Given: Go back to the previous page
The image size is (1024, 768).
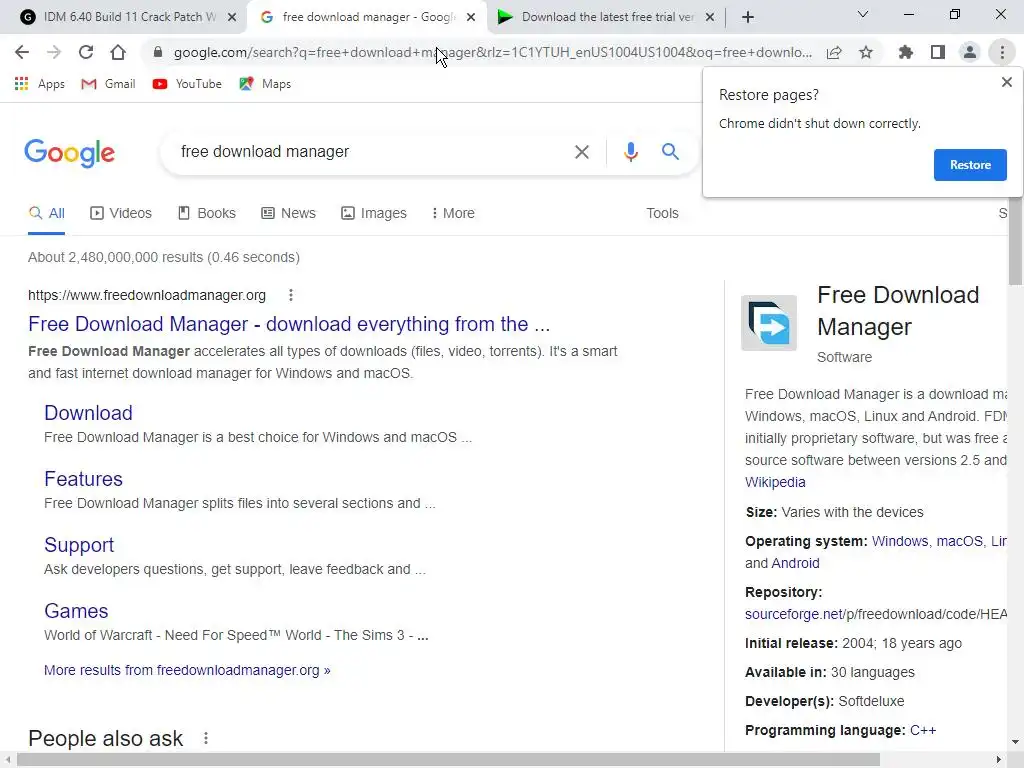Looking at the screenshot, I should [22, 52].
